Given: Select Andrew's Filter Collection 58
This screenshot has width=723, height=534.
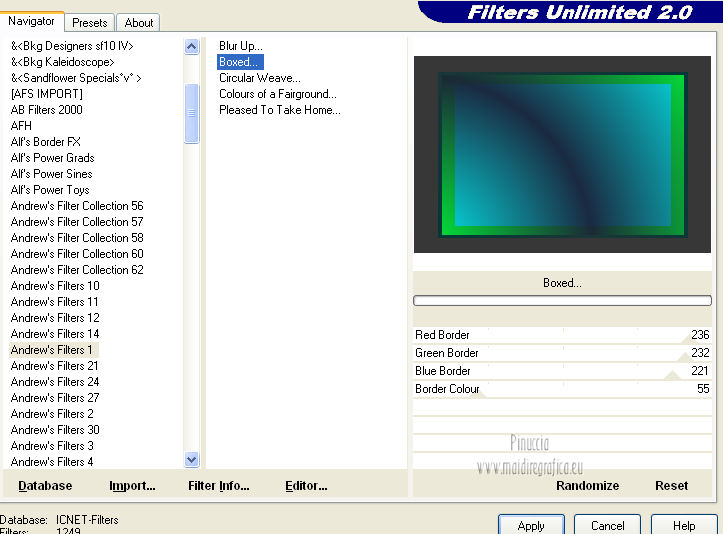Looking at the screenshot, I should coord(77,238).
